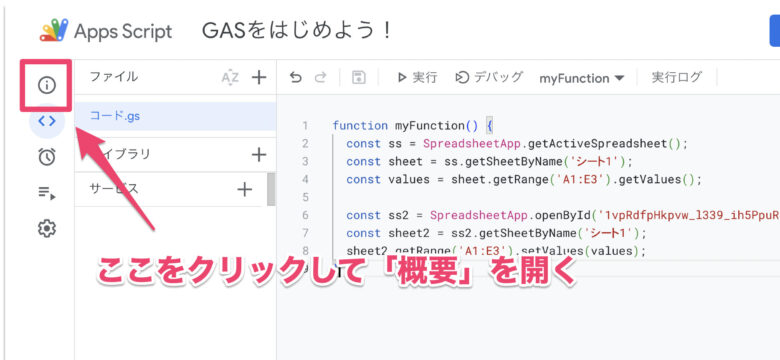
Task: Select the コード.gs file
Action: pos(175,116)
